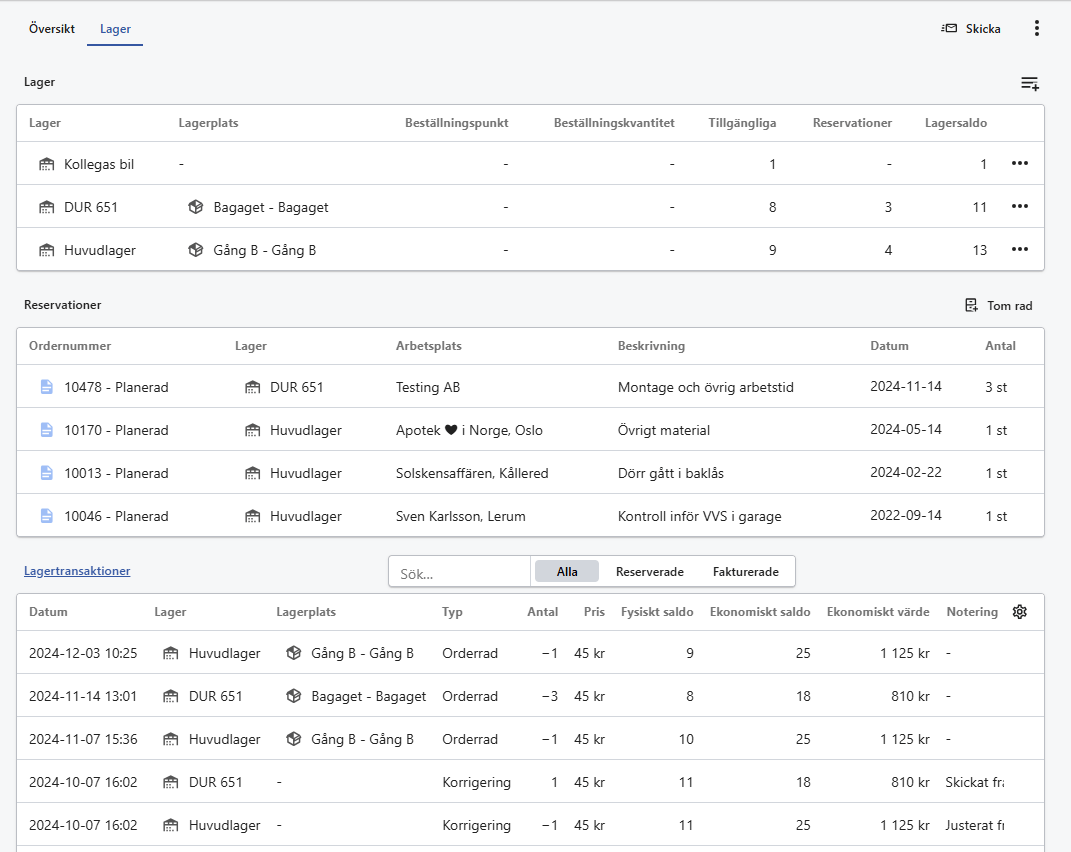Select the Alla filter option
Viewport: 1071px width, 852px height.
click(567, 572)
